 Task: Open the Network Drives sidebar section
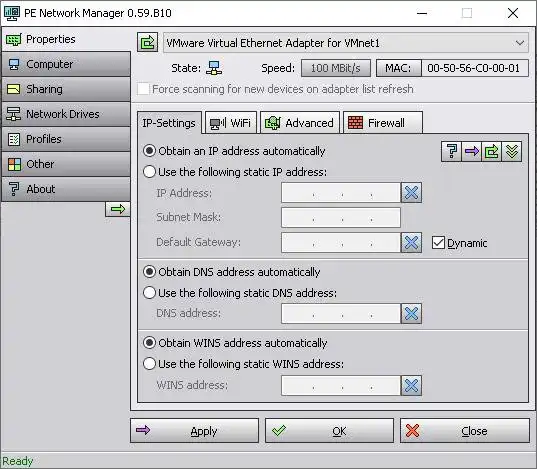[x=66, y=114]
